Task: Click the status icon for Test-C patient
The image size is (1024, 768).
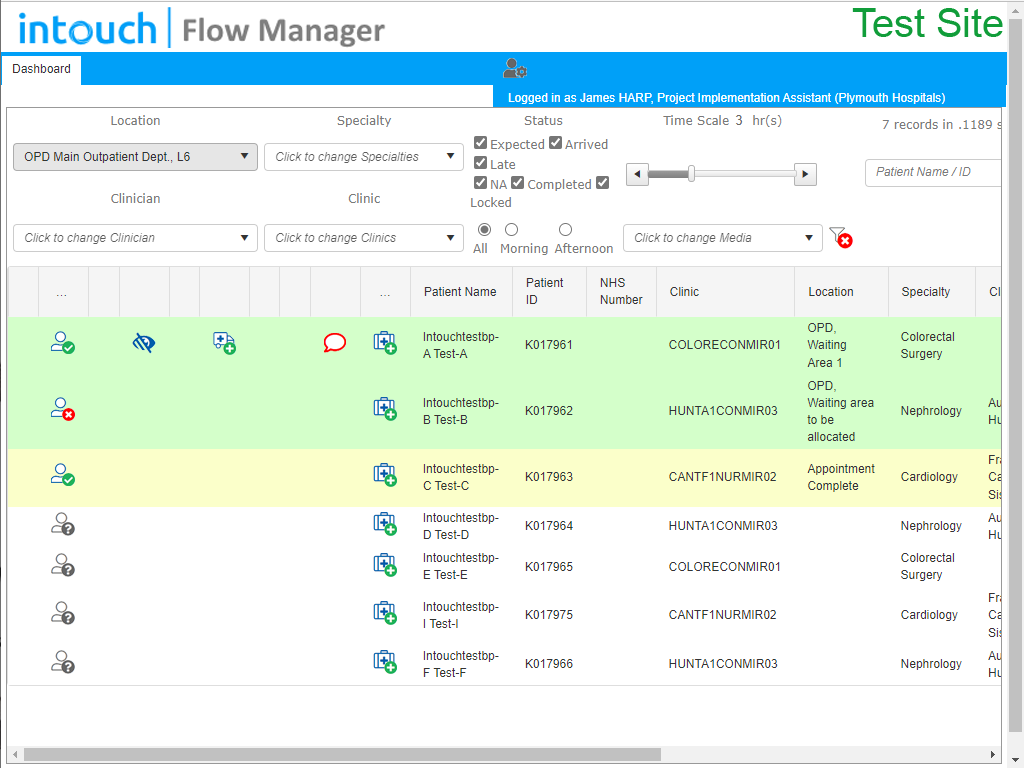Action: [x=63, y=475]
